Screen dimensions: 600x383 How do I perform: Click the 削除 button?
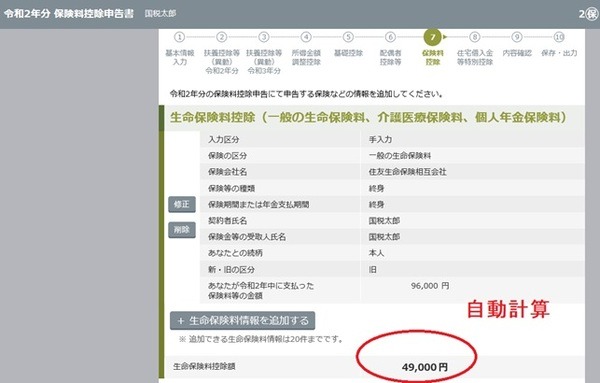[182, 230]
